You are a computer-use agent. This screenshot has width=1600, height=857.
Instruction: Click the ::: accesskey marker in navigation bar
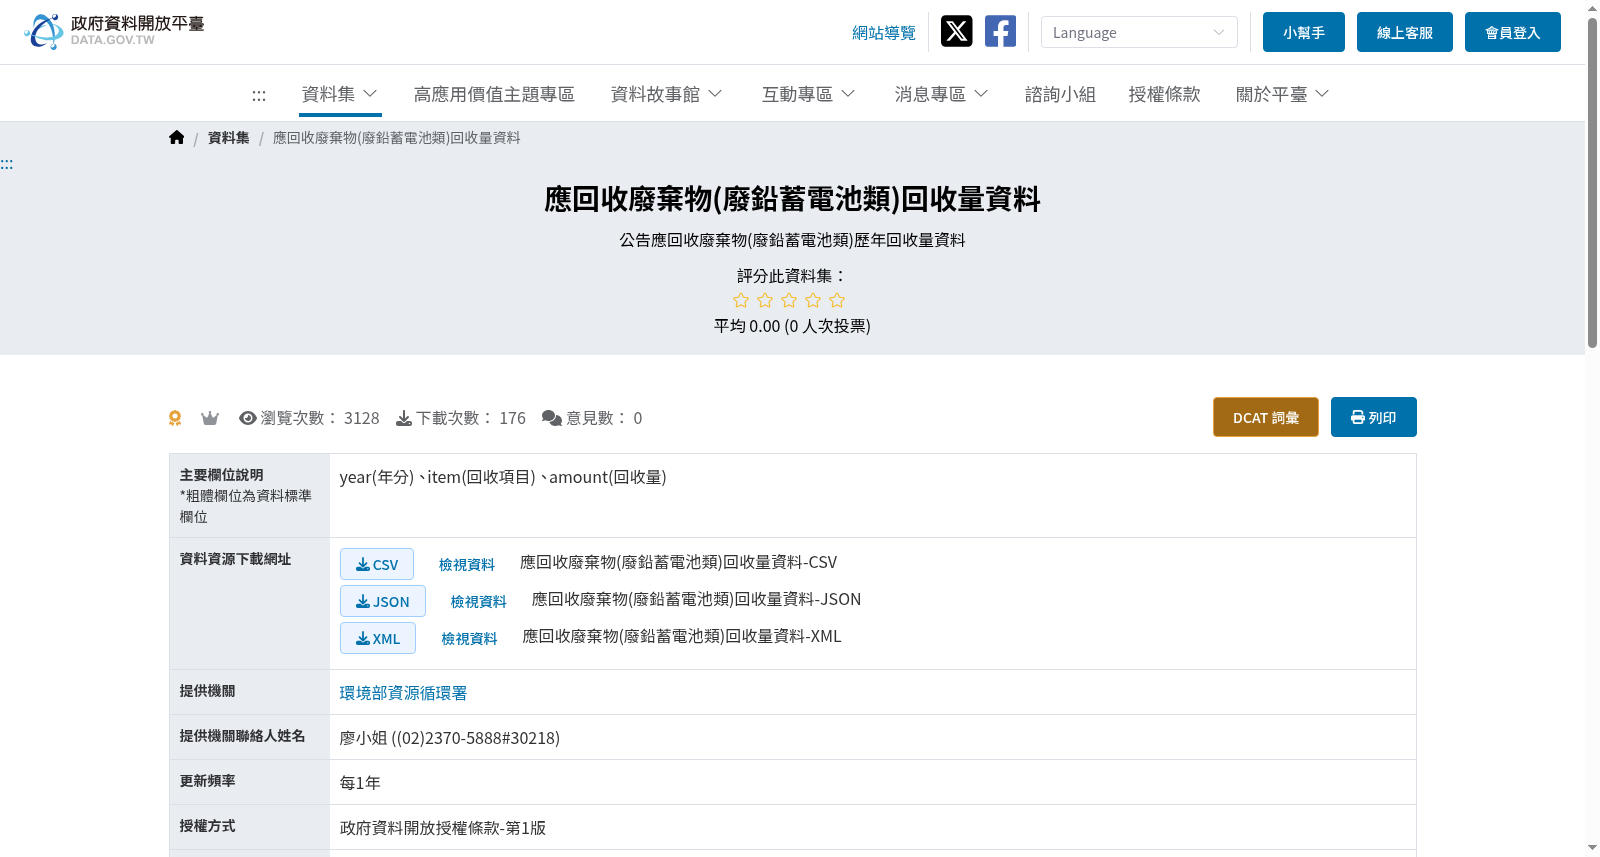click(x=259, y=95)
